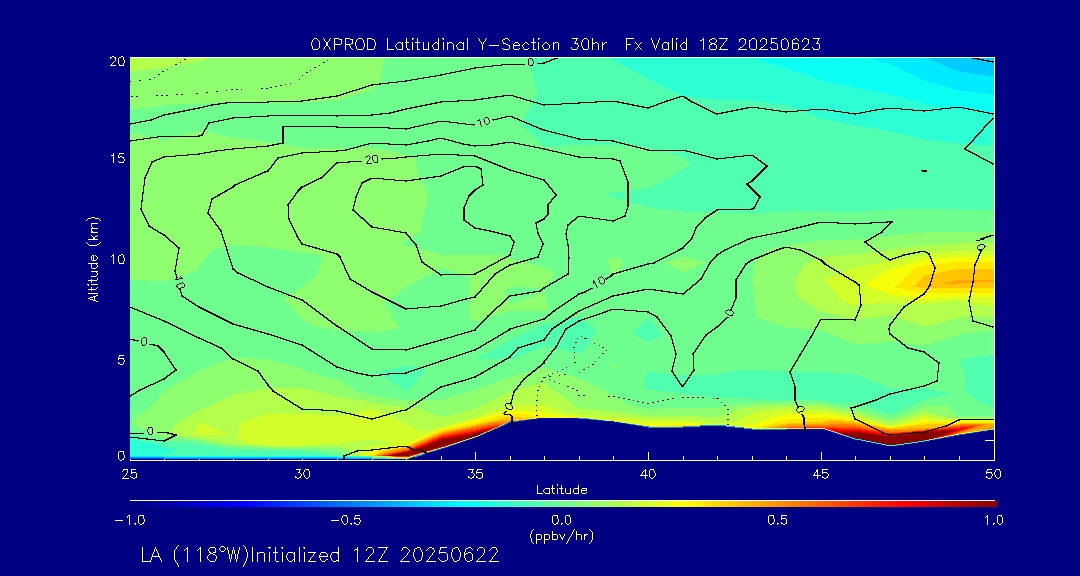1080x576 pixels.
Task: Click the 'Altitude (km)' axis label
Action: [92, 258]
